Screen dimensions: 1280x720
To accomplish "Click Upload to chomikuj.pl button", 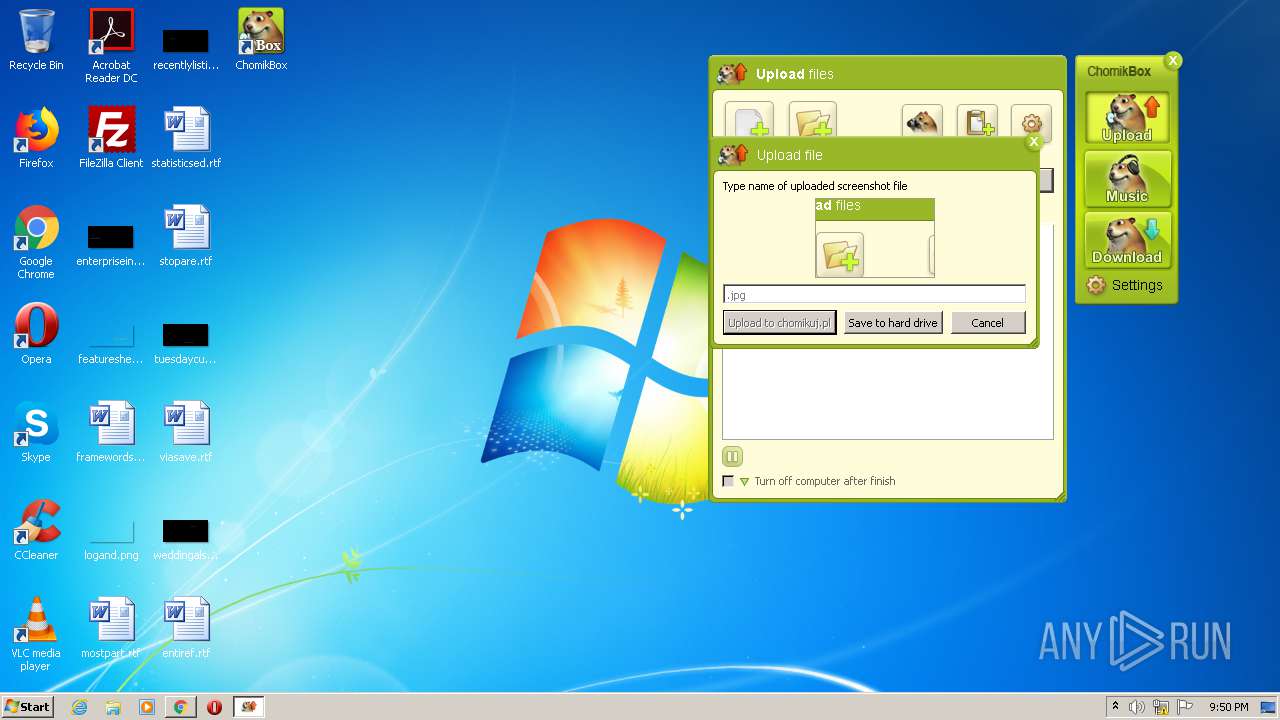I will (x=780, y=323).
